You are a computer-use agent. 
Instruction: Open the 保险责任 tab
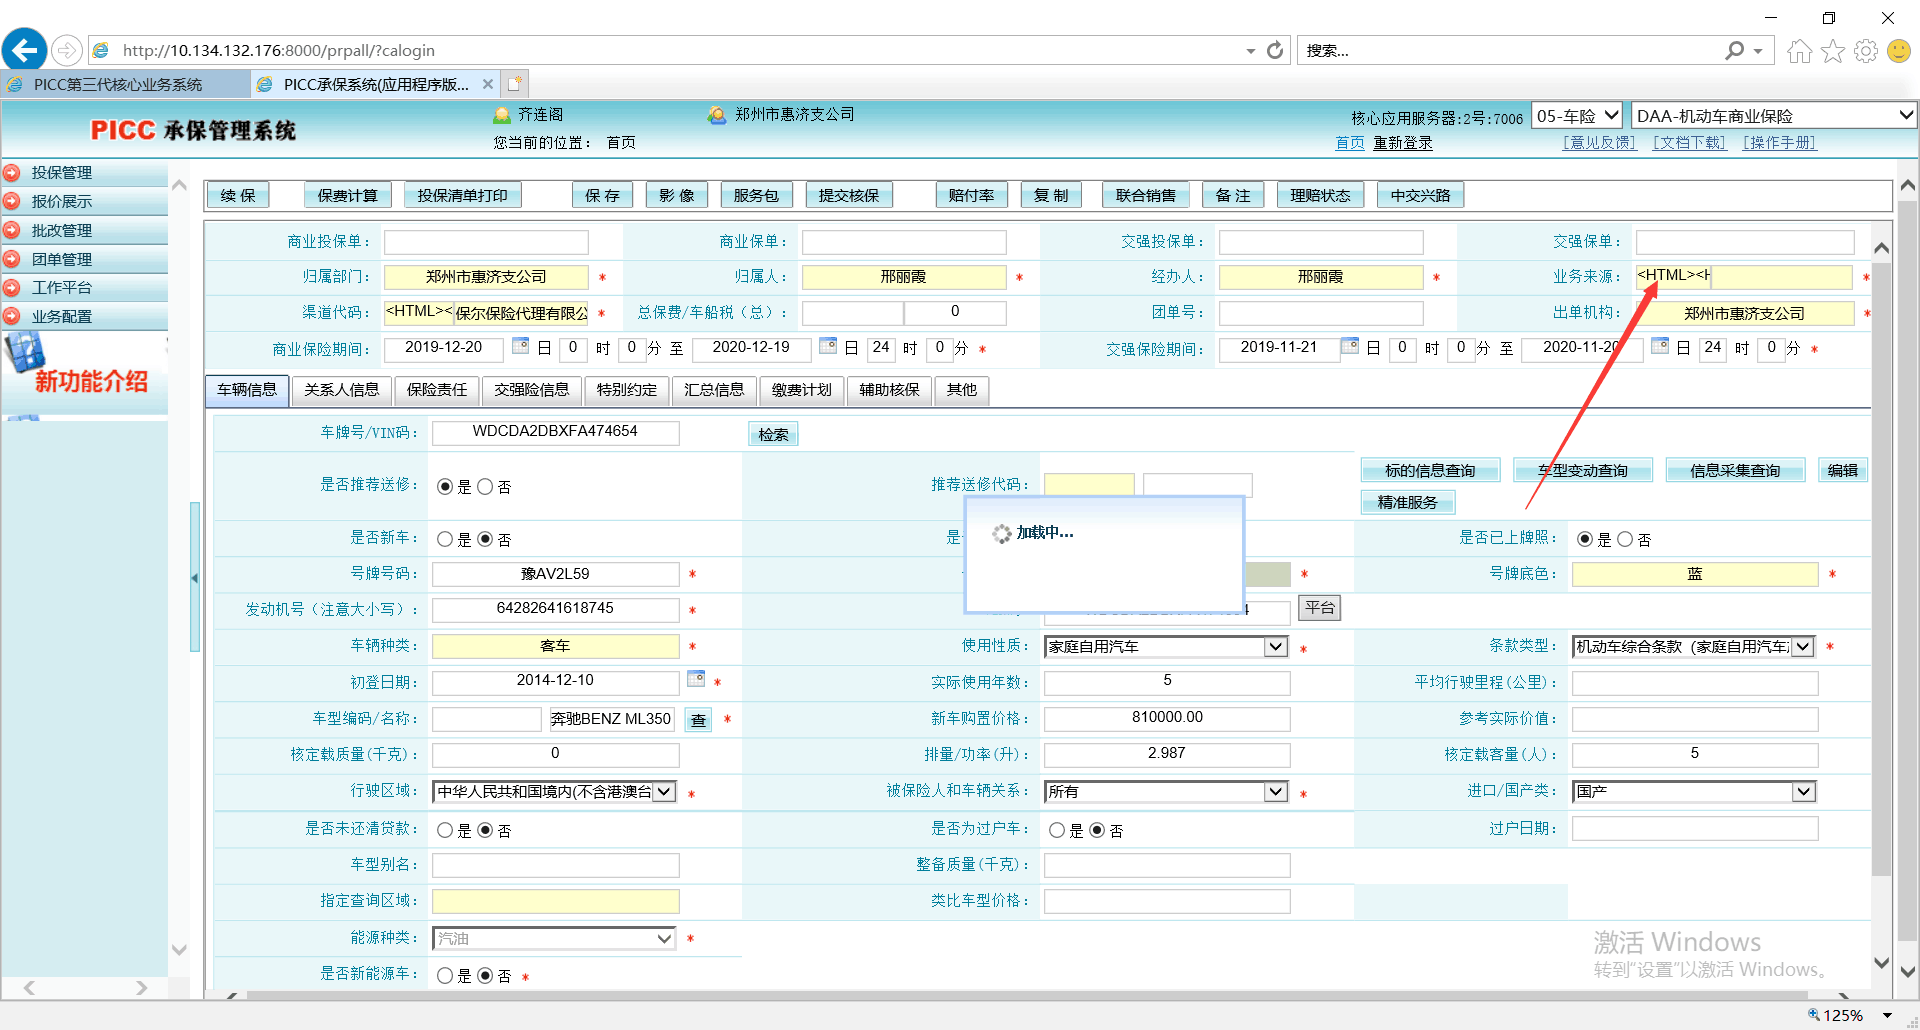(436, 390)
